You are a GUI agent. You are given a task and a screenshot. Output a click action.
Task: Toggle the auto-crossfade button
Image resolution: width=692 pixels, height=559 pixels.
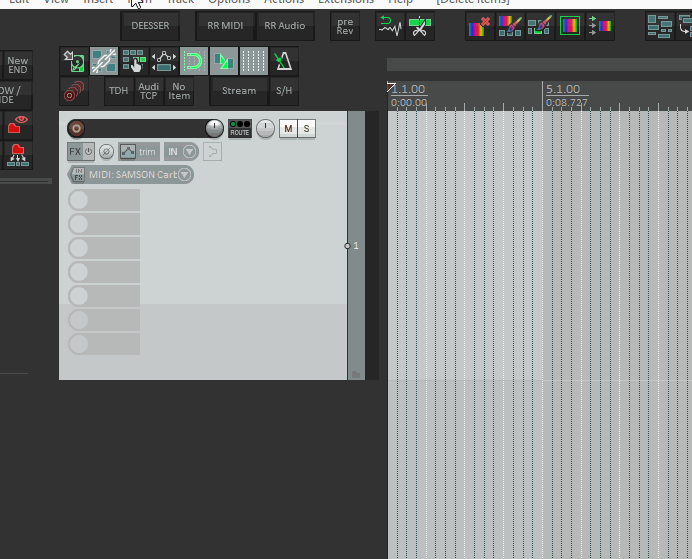224,61
